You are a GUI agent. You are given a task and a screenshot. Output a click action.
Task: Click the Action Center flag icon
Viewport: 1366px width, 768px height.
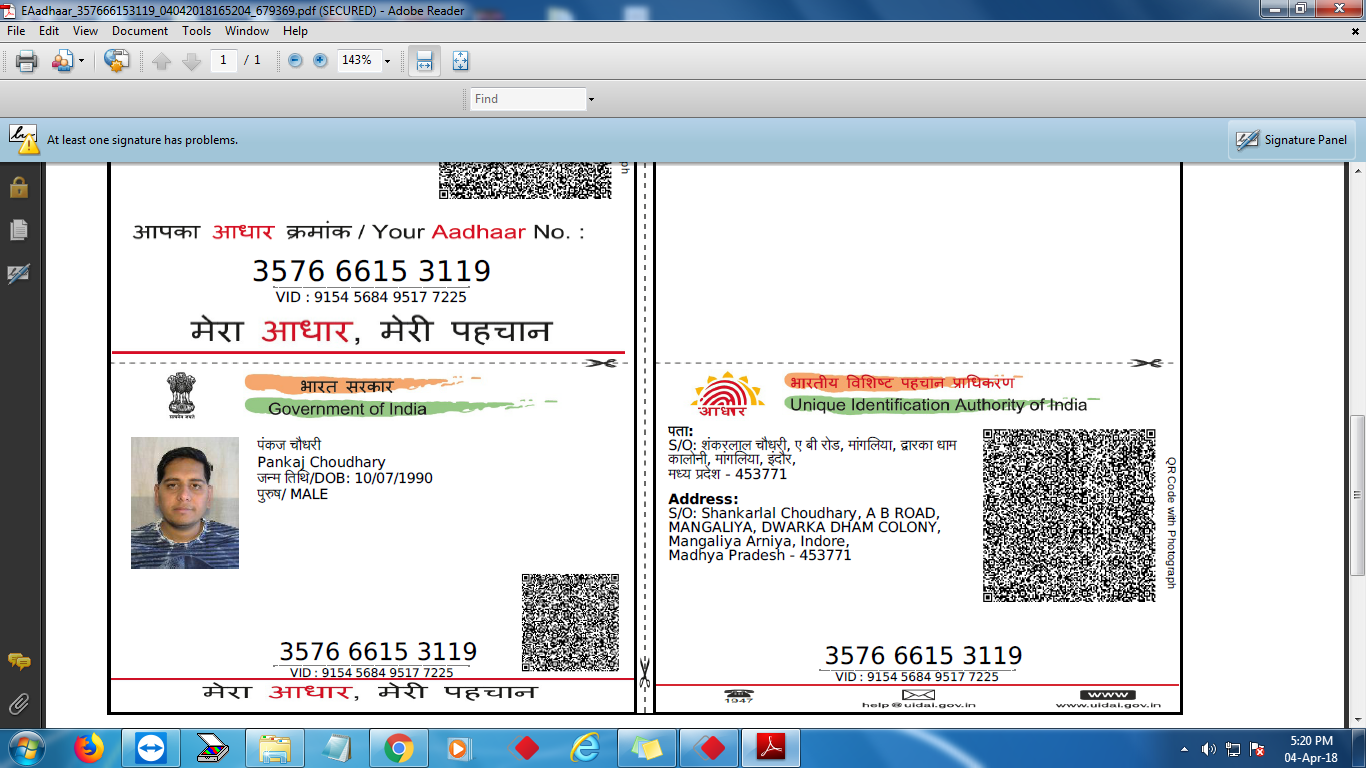(x=1258, y=749)
